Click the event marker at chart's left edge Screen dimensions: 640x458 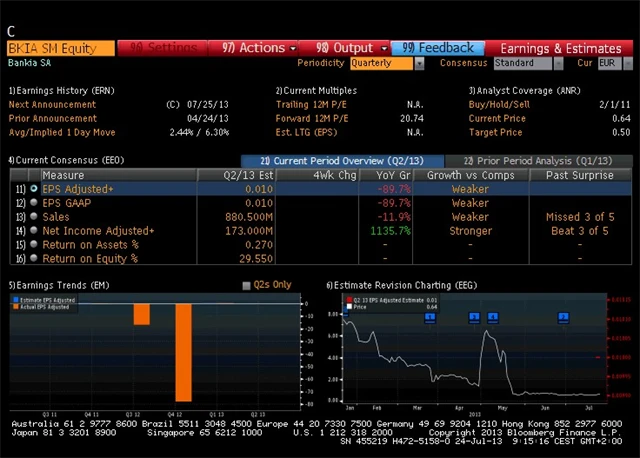click(x=345, y=313)
